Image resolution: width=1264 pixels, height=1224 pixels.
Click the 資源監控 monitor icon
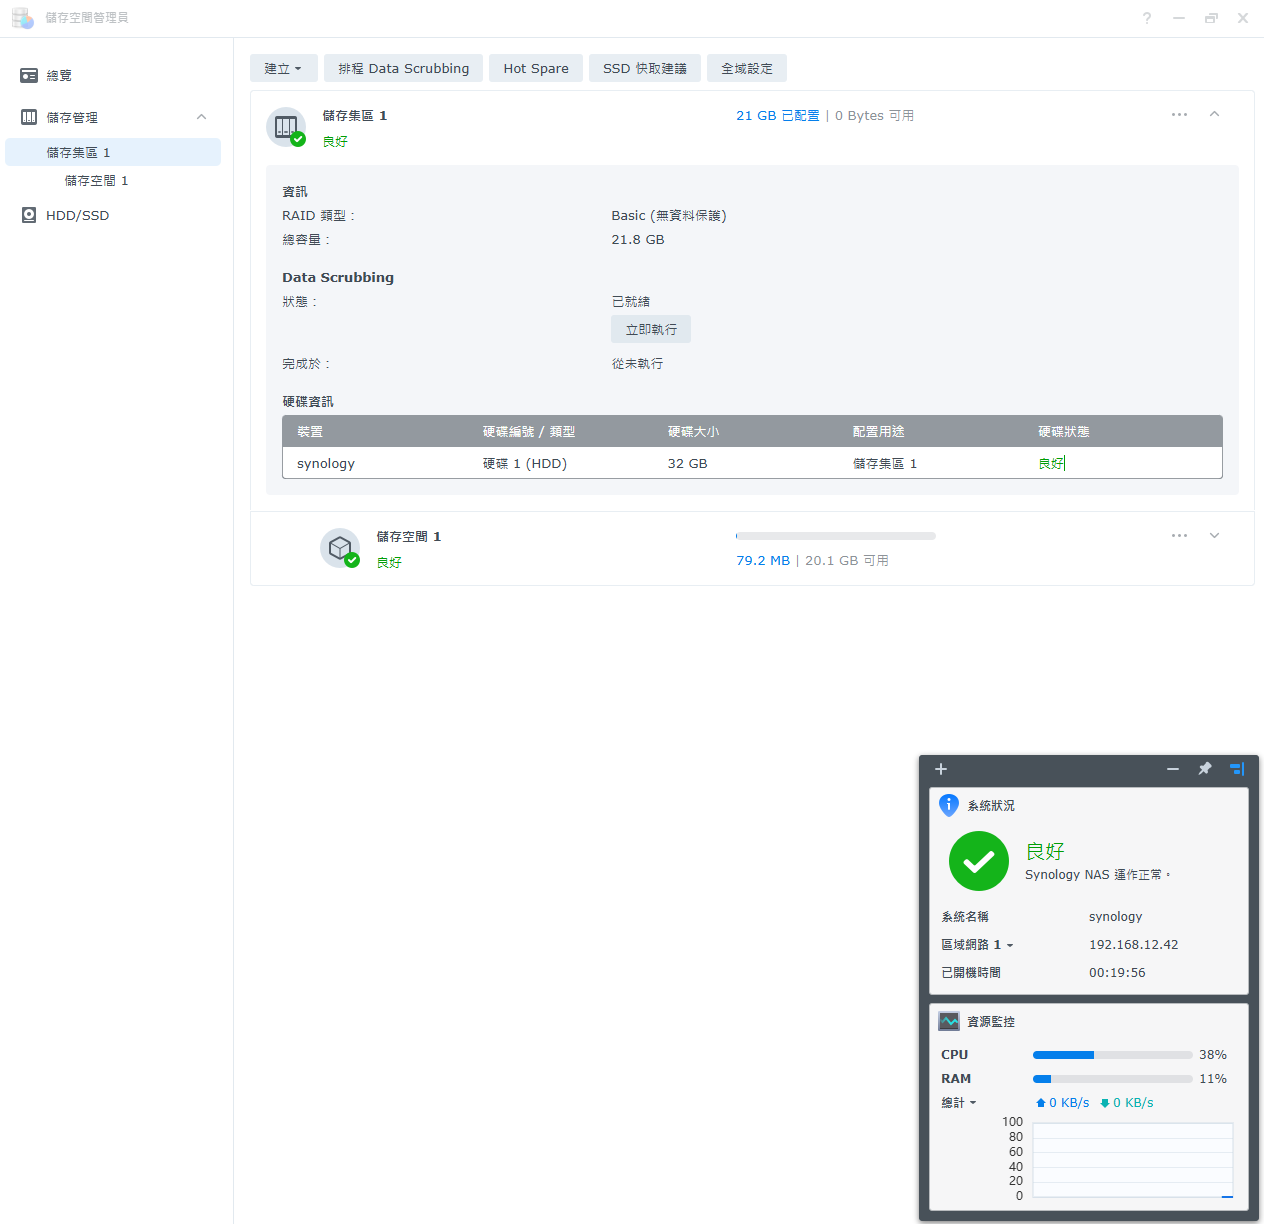(x=949, y=1021)
